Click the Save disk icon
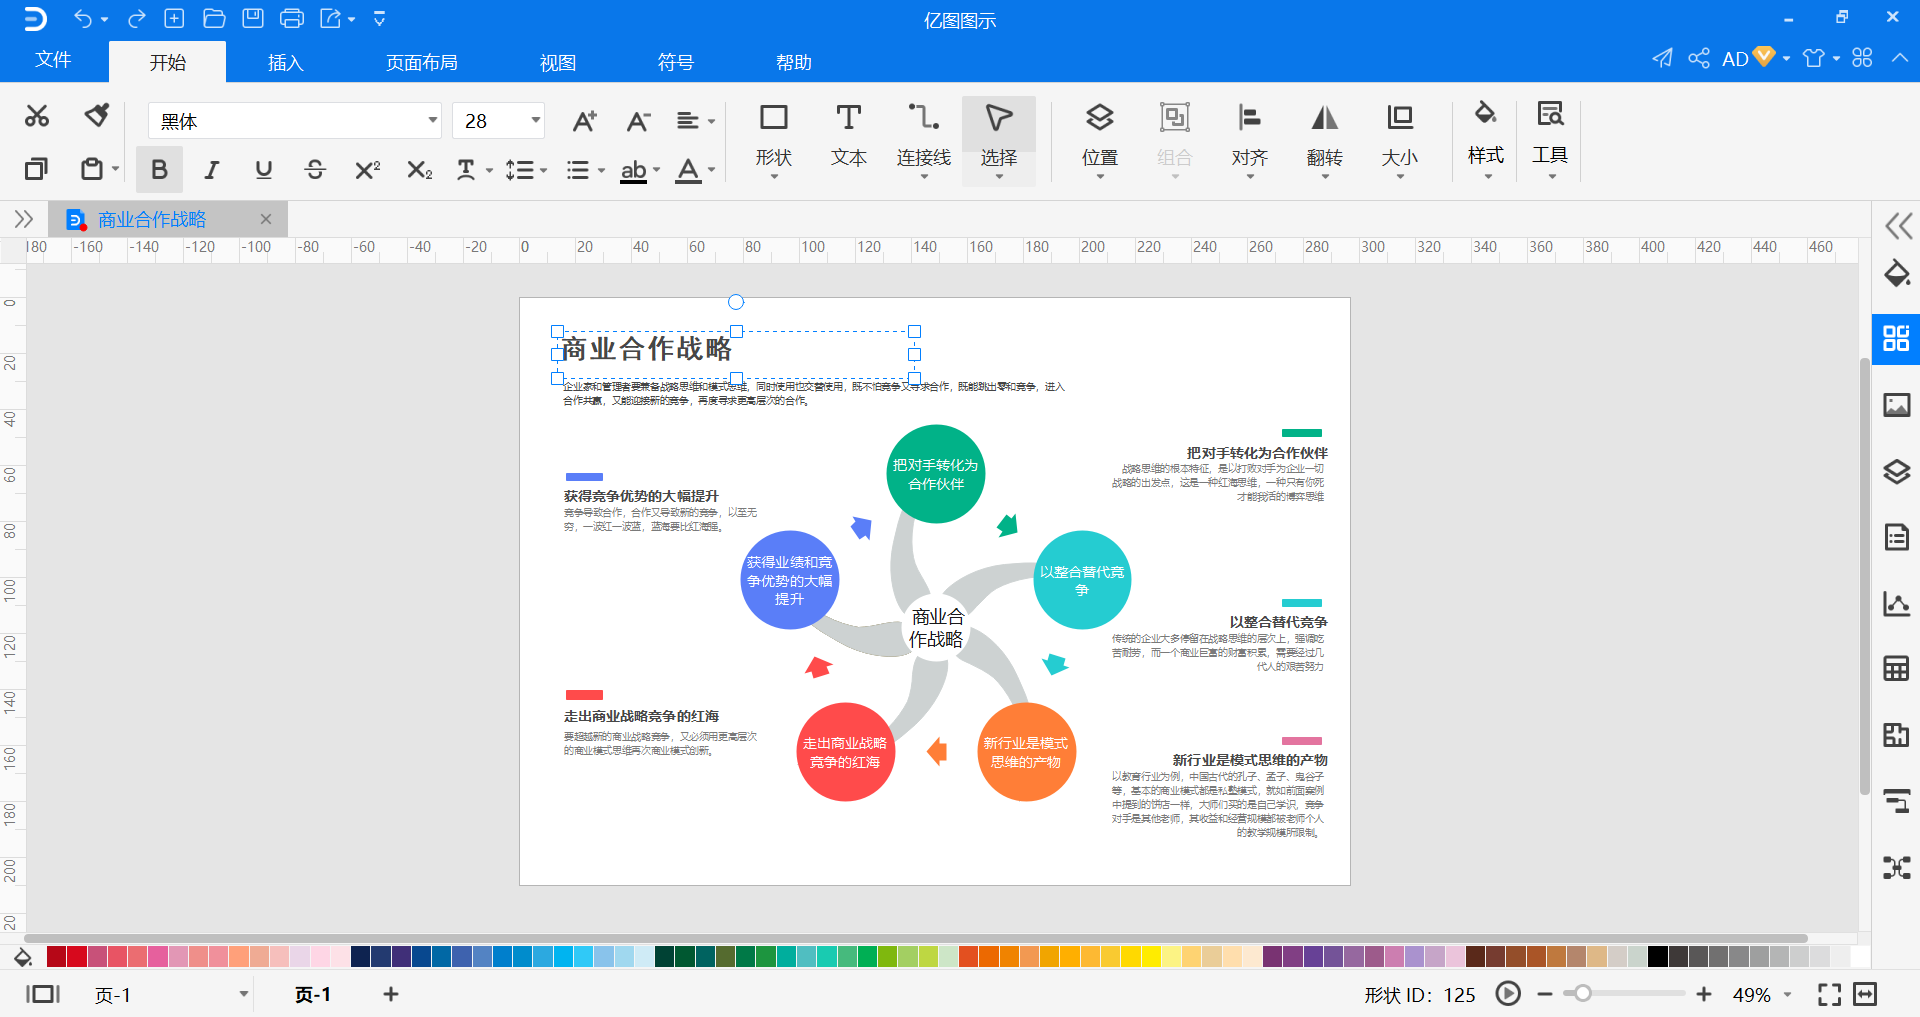The image size is (1920, 1017). point(253,18)
